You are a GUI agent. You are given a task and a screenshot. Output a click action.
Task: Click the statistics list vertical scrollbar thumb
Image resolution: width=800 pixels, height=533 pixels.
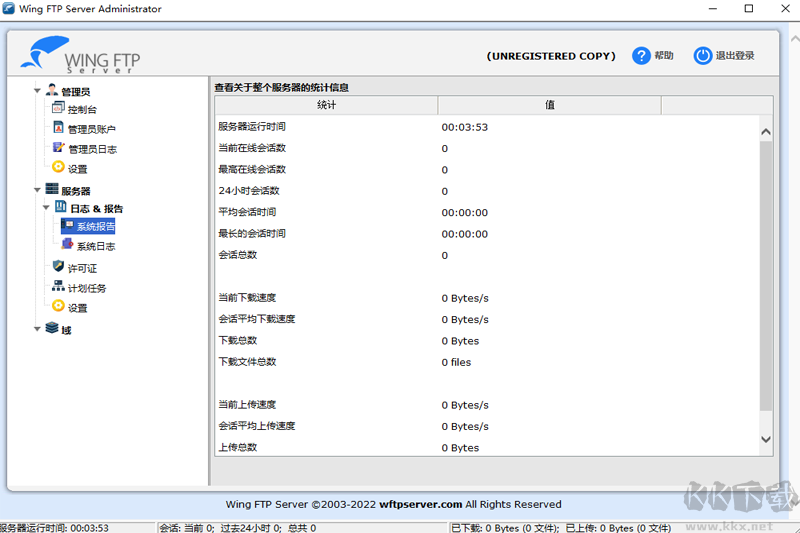[765, 276]
